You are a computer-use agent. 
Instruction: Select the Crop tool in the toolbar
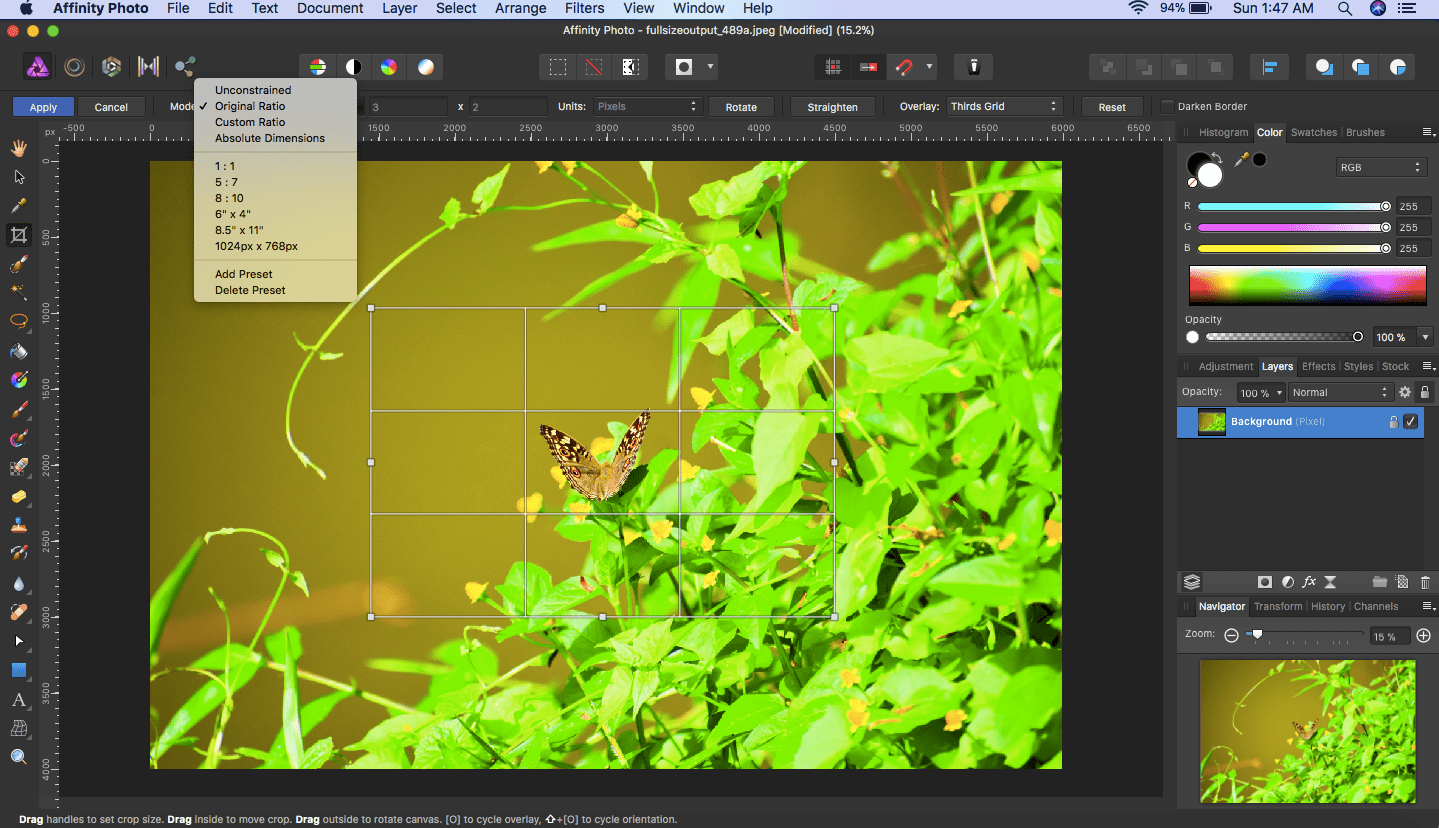(18, 235)
